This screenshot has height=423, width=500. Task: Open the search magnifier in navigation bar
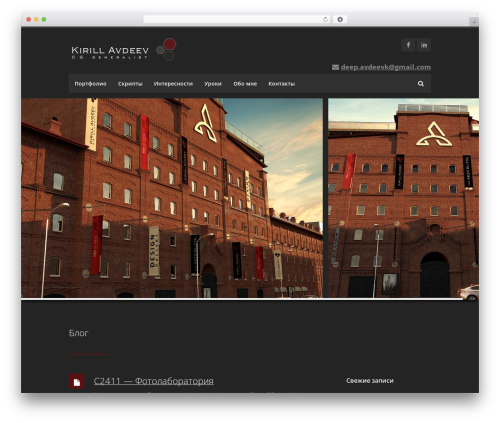[421, 84]
